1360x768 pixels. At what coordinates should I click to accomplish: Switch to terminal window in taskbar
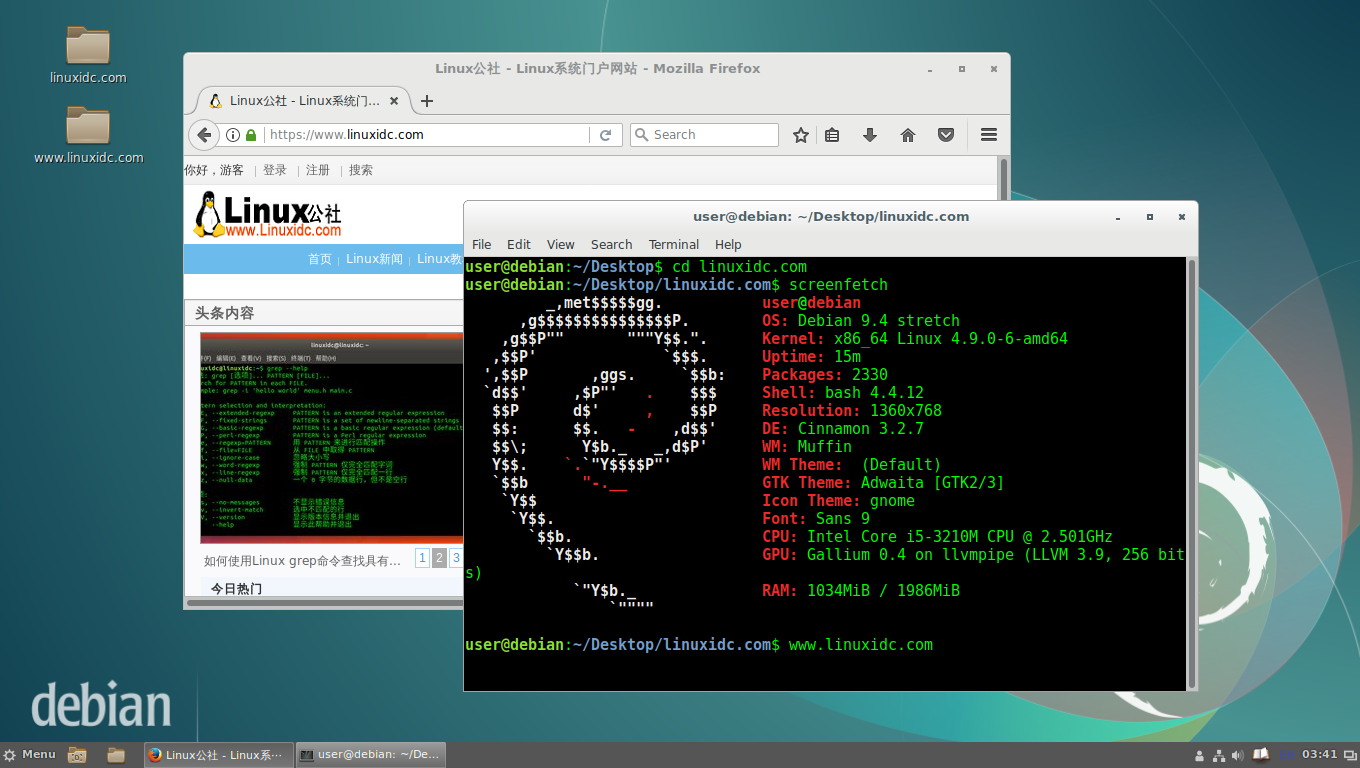coord(370,755)
